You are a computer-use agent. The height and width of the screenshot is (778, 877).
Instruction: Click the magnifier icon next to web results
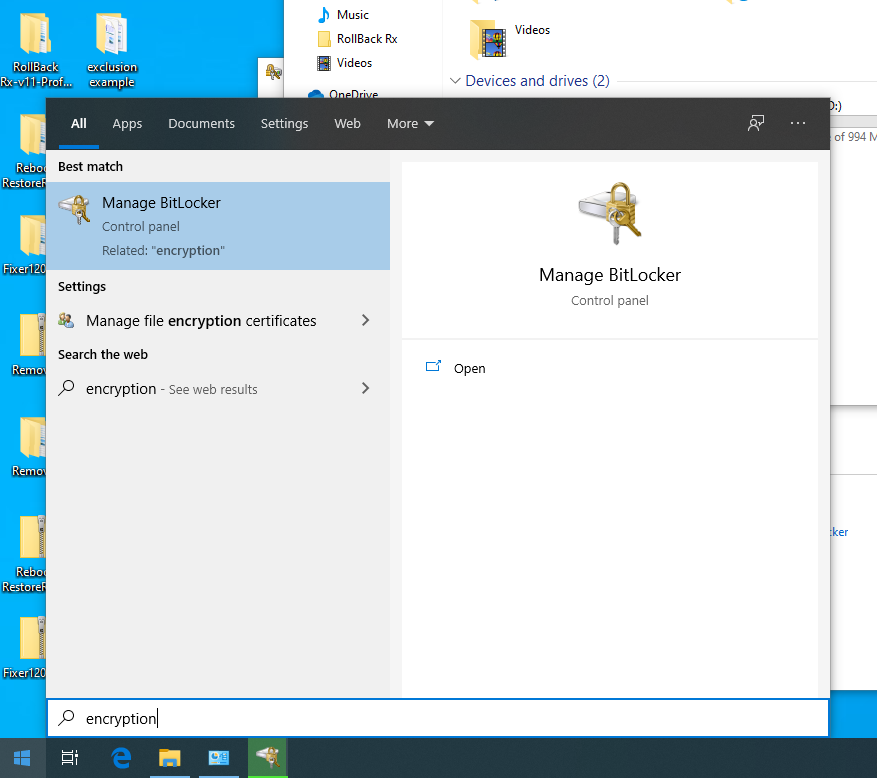[x=66, y=388]
